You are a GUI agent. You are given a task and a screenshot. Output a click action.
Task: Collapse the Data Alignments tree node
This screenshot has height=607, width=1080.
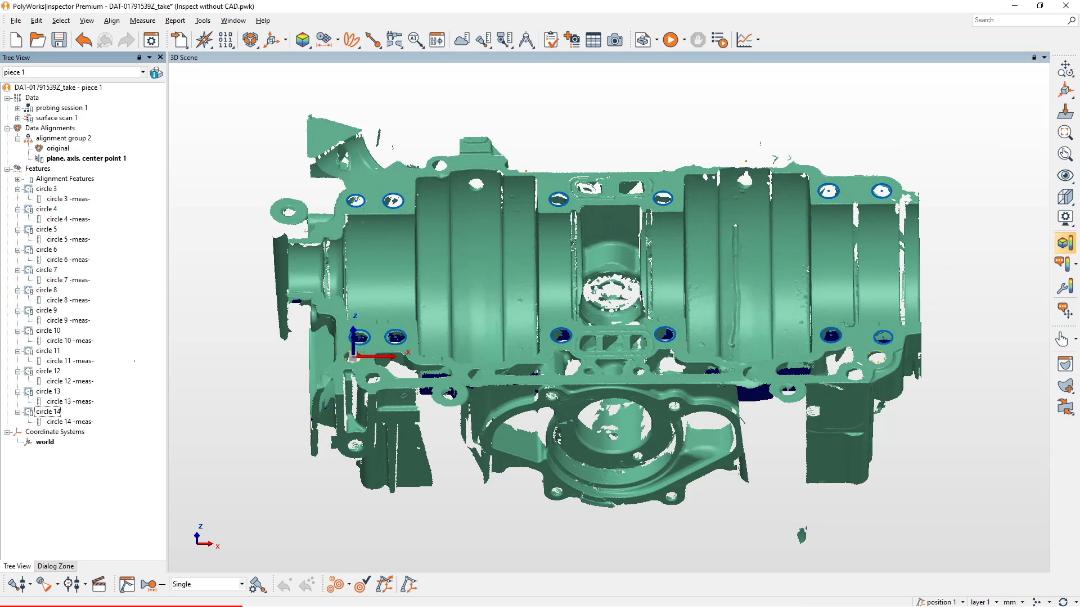(8, 128)
